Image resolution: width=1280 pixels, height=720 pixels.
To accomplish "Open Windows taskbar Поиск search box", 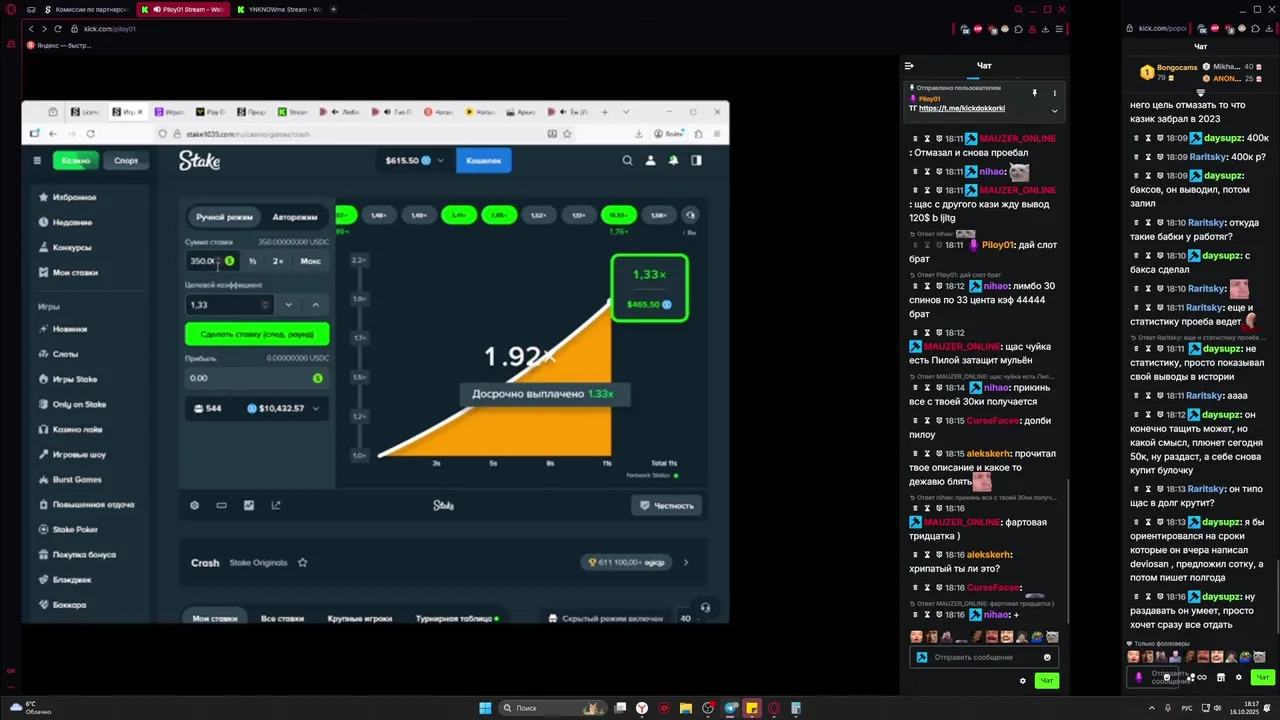I will click(553, 708).
